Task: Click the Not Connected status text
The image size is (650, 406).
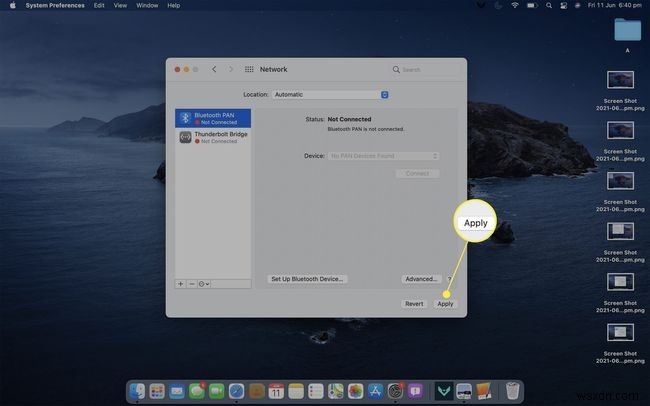Action: pos(349,119)
